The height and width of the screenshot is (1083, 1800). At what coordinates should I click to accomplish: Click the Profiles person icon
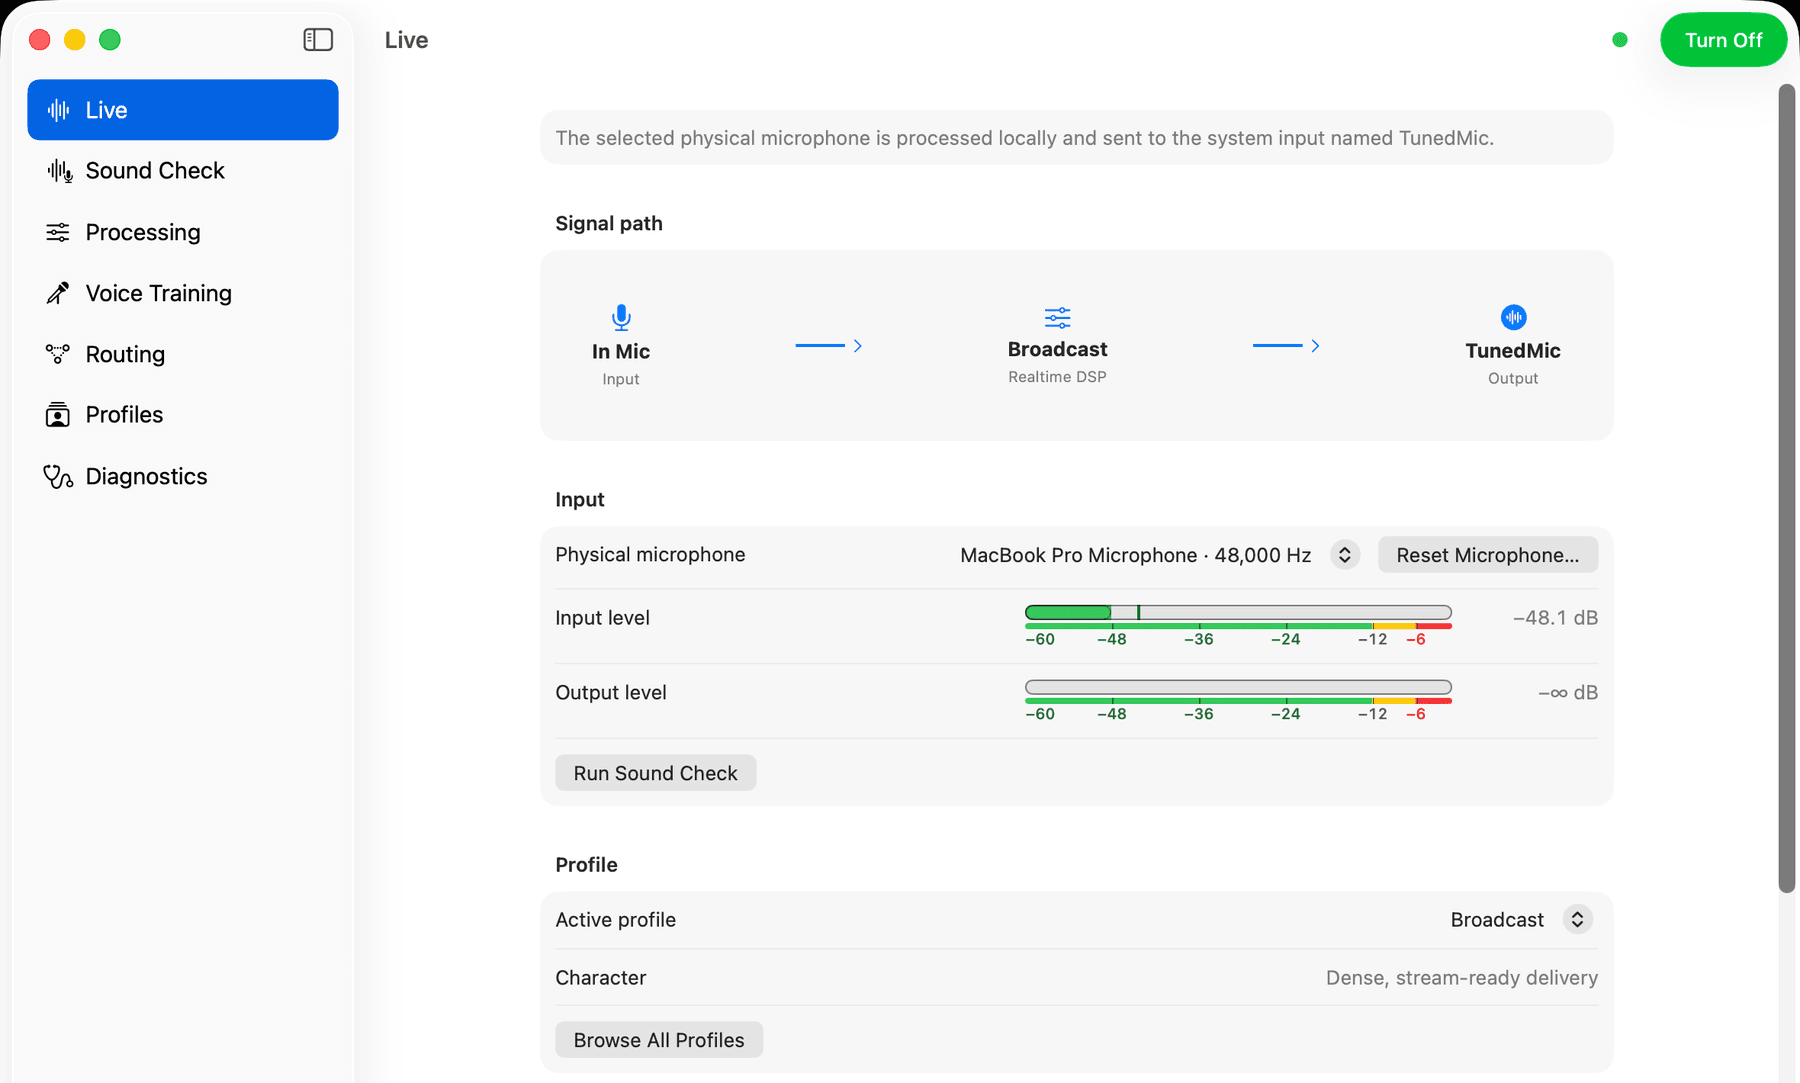[x=58, y=415]
